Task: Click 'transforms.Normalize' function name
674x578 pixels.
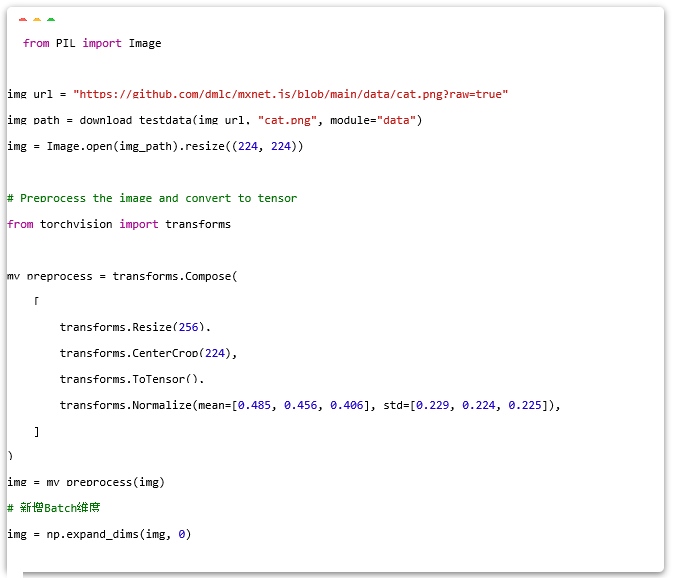Action: [x=126, y=405]
